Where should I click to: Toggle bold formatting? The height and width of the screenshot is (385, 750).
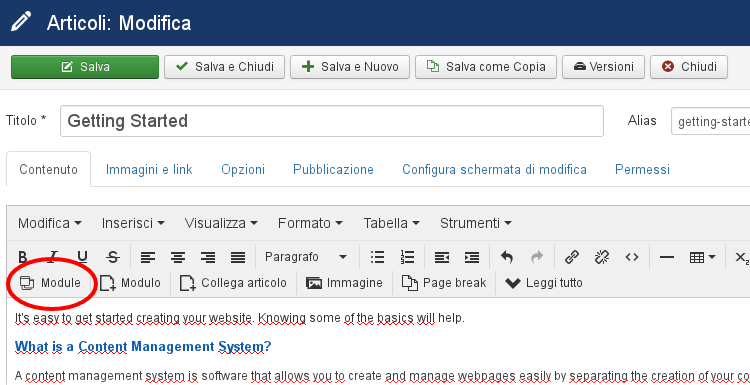22,257
